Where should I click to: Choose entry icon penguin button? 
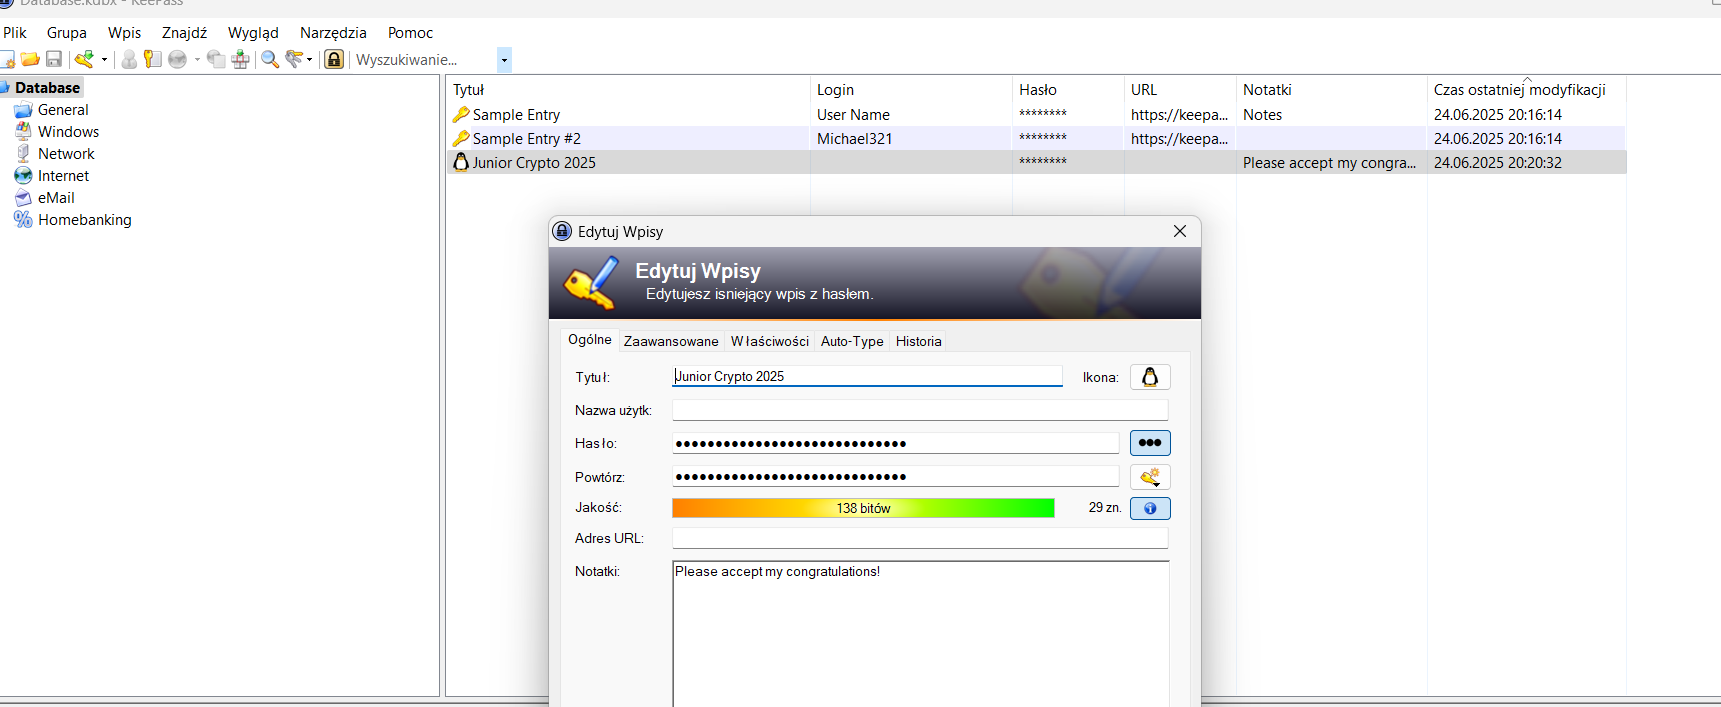pyautogui.click(x=1150, y=377)
